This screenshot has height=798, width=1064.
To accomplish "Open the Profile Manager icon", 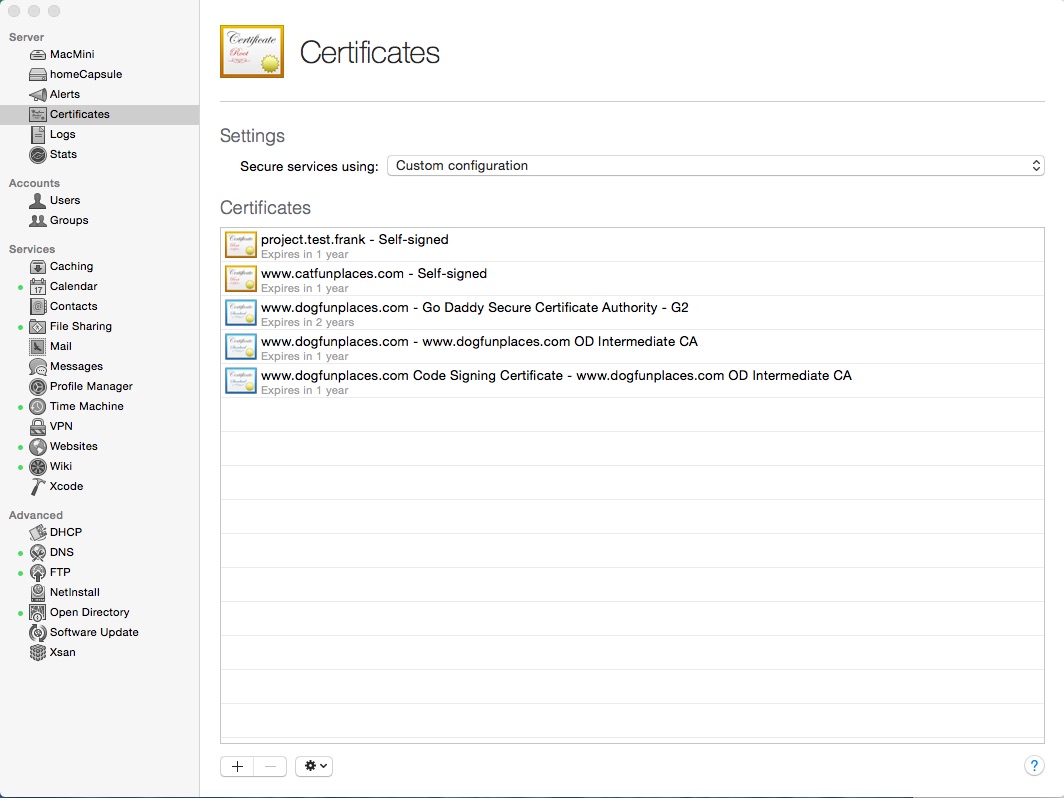I will (38, 386).
